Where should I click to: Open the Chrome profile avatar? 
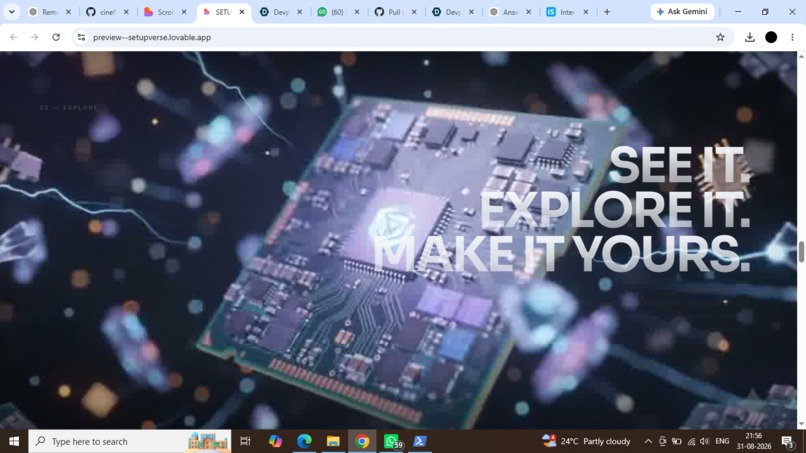tap(771, 37)
